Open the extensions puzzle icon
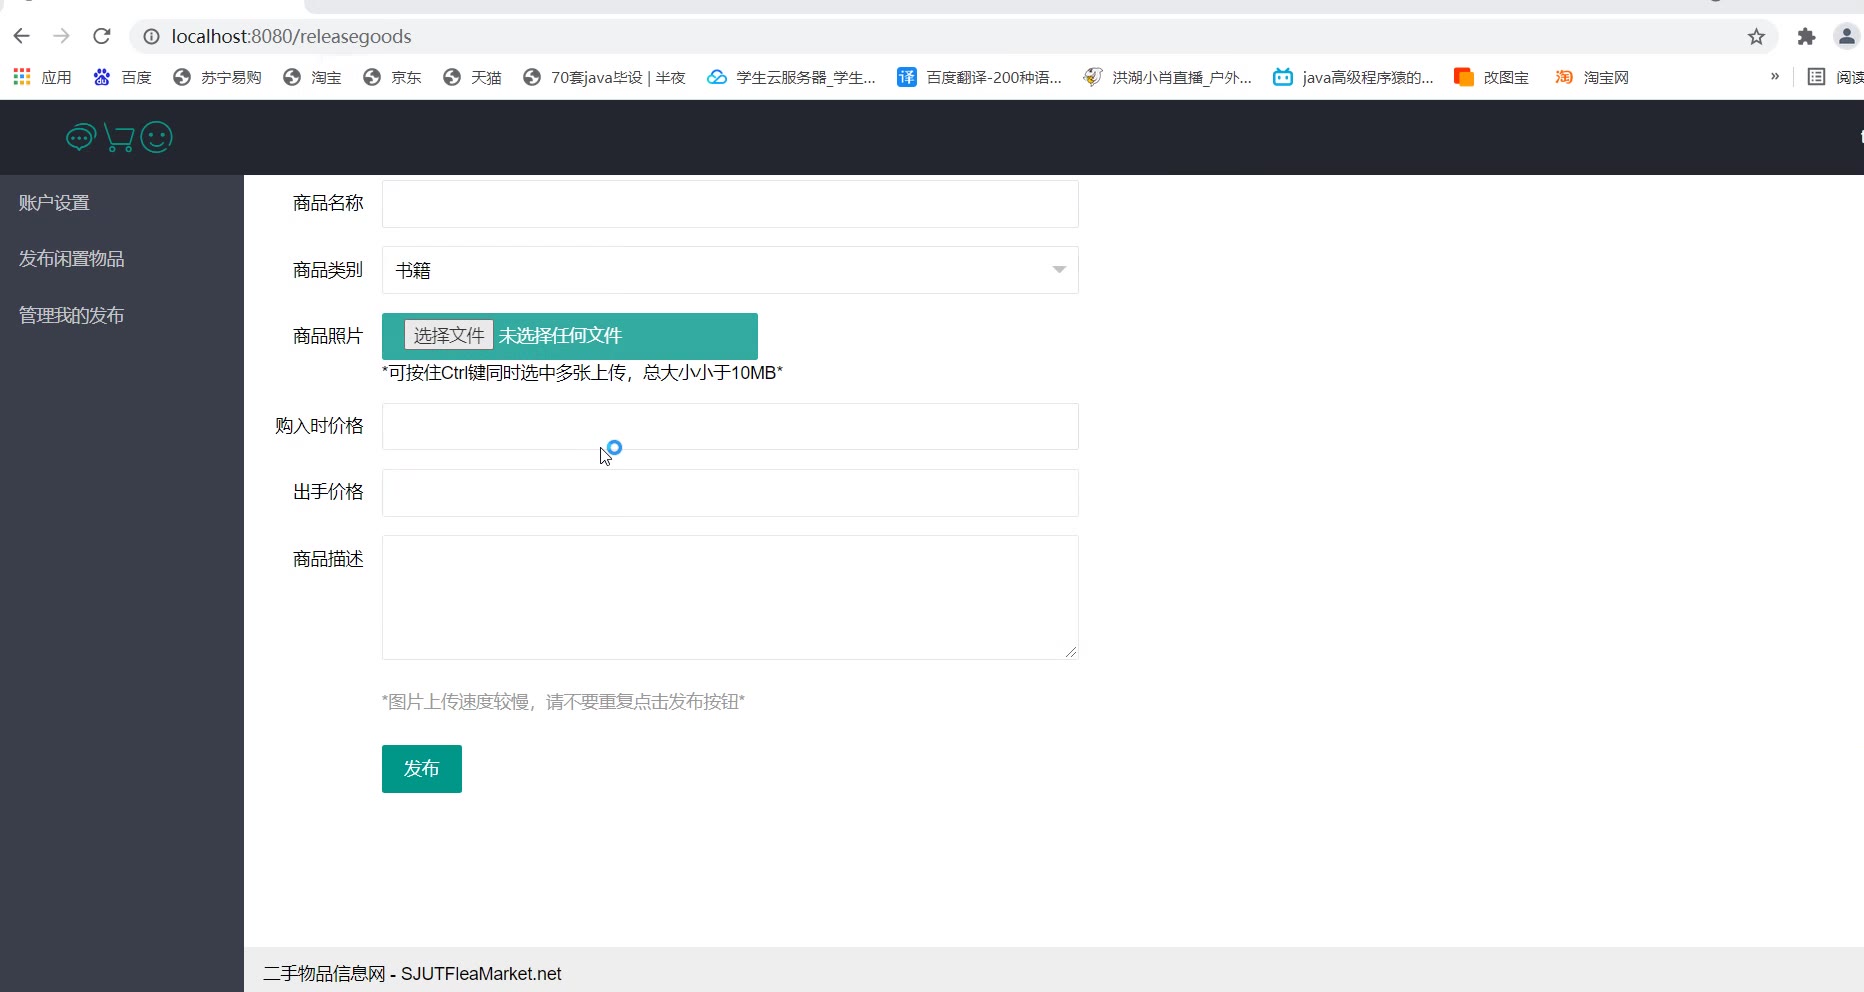 (1806, 37)
